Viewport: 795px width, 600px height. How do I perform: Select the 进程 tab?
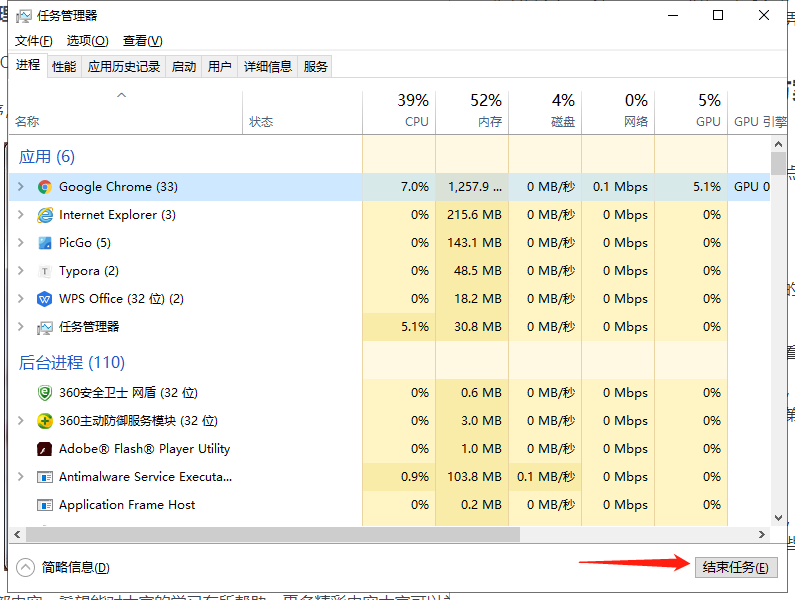click(x=28, y=65)
